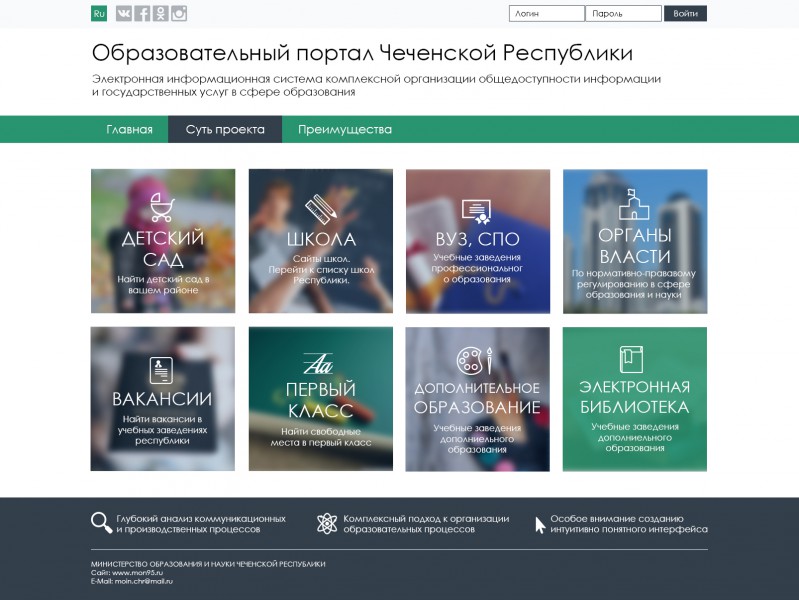This screenshot has height=600, width=799.
Task: Open the VK social network icon
Action: point(123,14)
